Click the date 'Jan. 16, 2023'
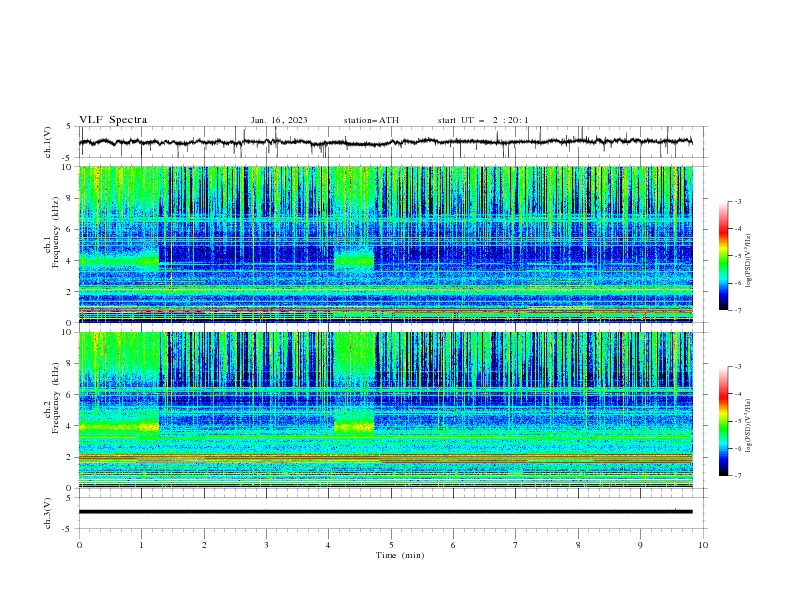The height and width of the screenshot is (612, 792). [279, 120]
